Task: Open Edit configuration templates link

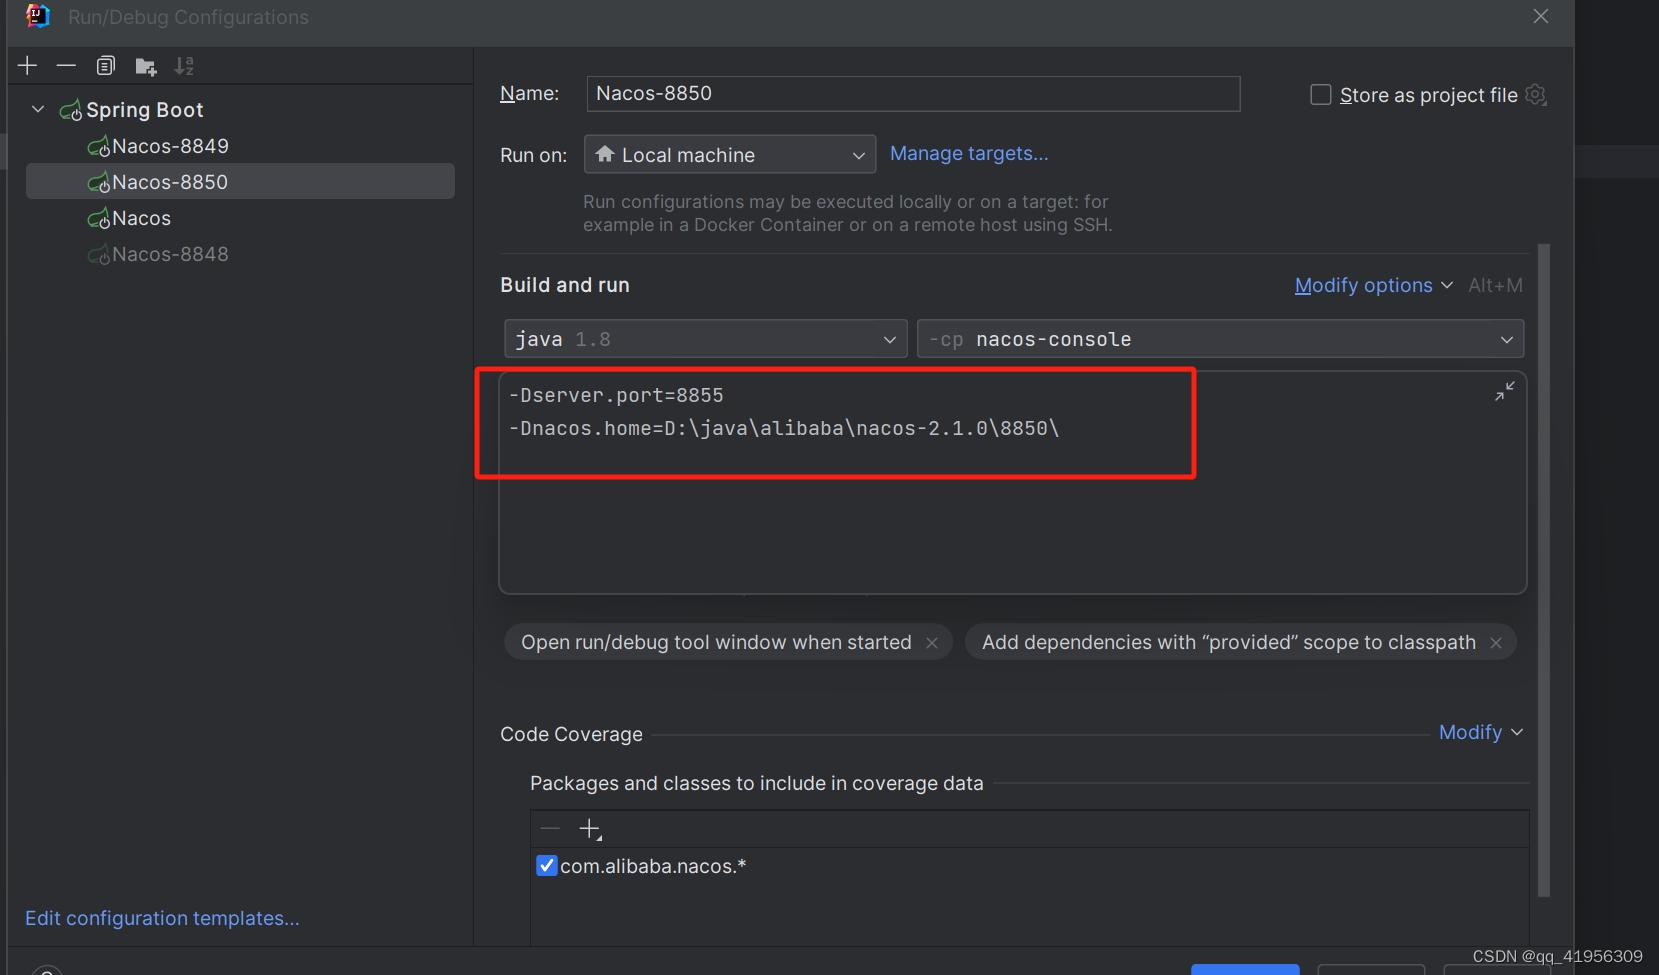Action: [x=162, y=918]
